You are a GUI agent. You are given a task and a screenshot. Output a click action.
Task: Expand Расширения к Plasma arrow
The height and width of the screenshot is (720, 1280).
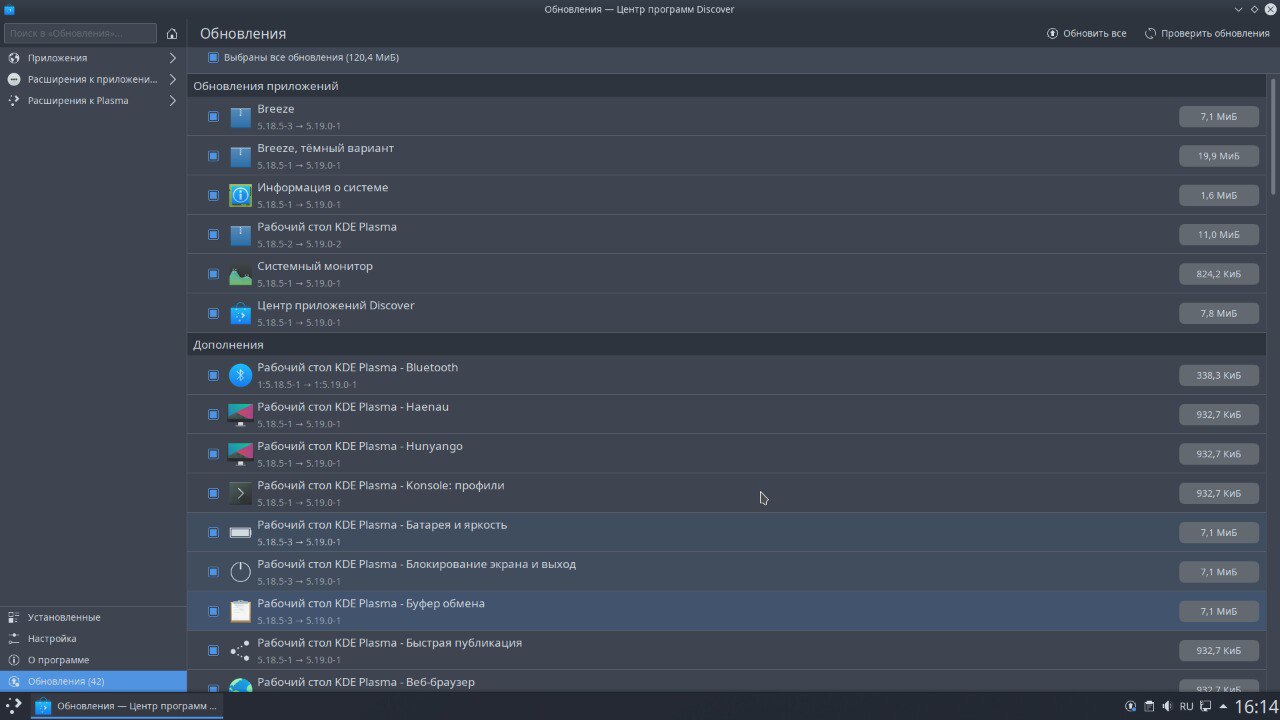coord(172,100)
